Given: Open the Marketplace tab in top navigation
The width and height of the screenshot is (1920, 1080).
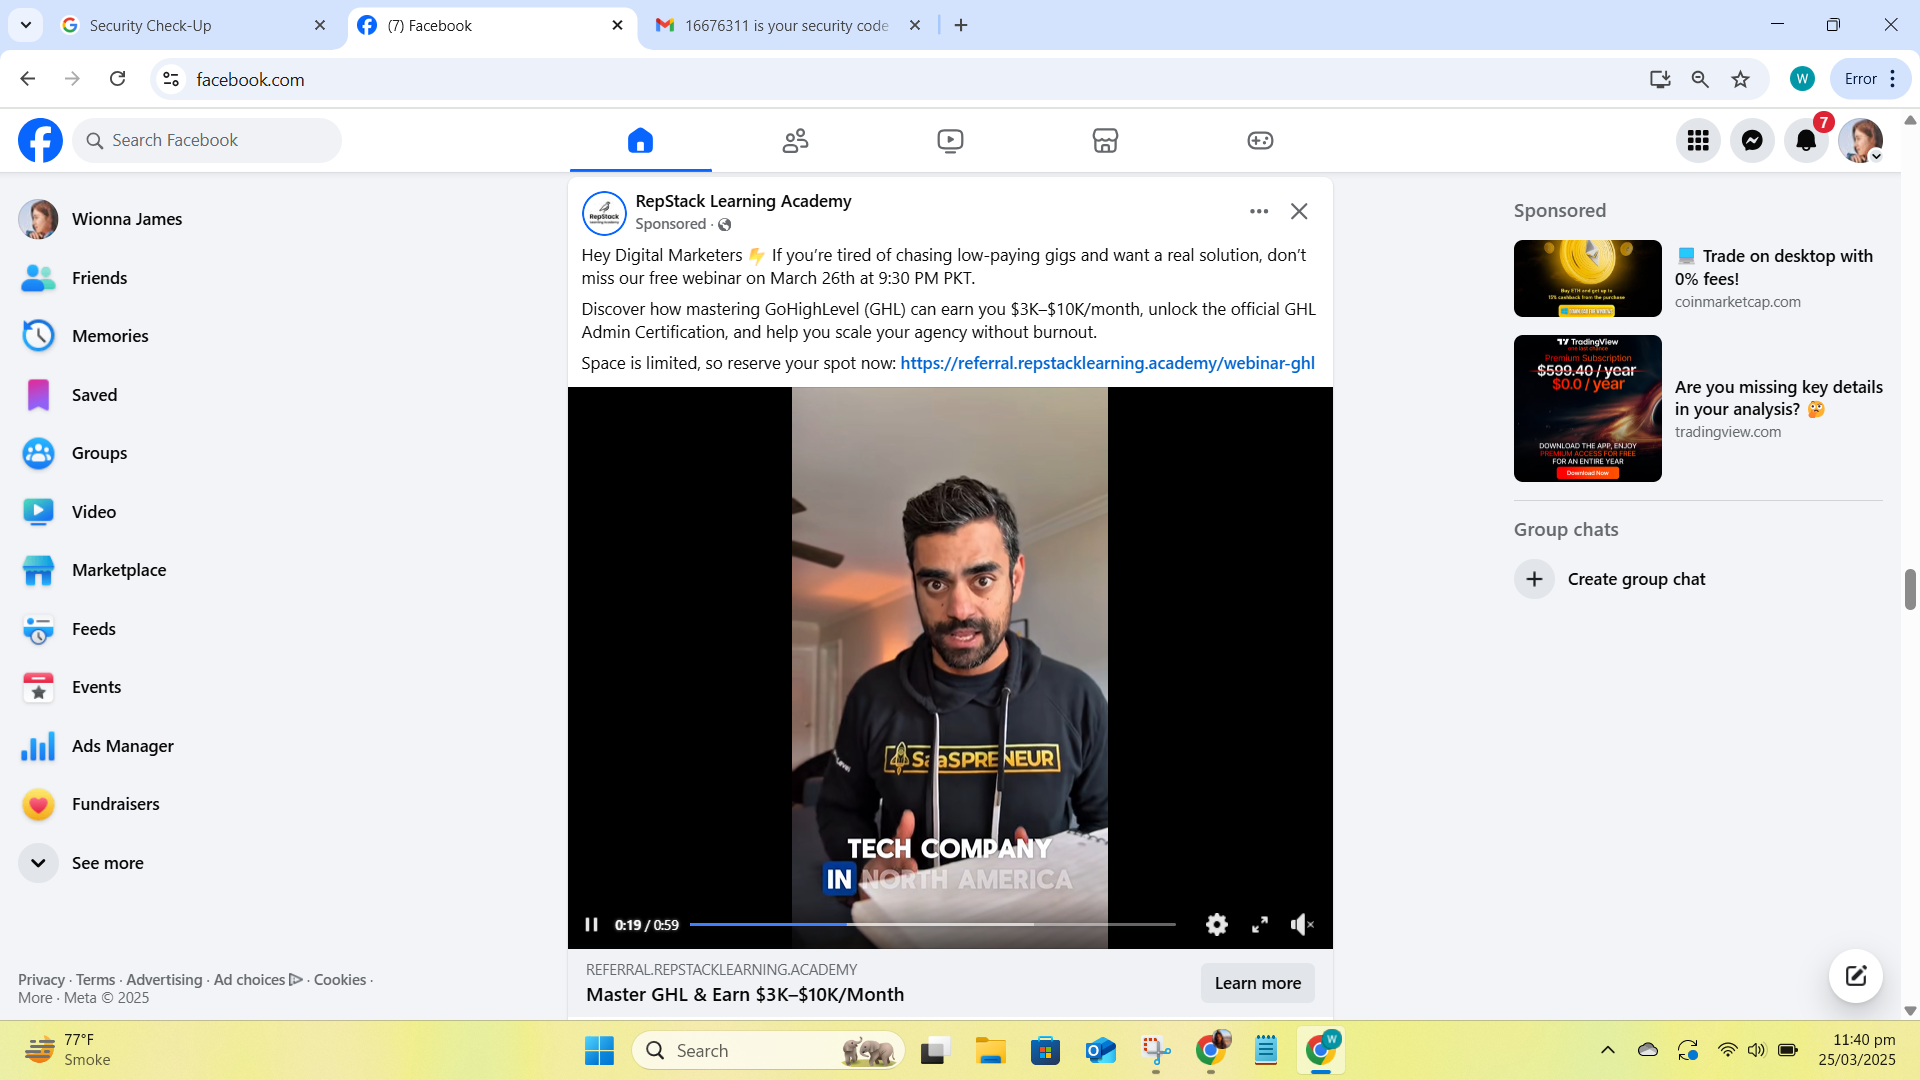Looking at the screenshot, I should coord(1105,140).
